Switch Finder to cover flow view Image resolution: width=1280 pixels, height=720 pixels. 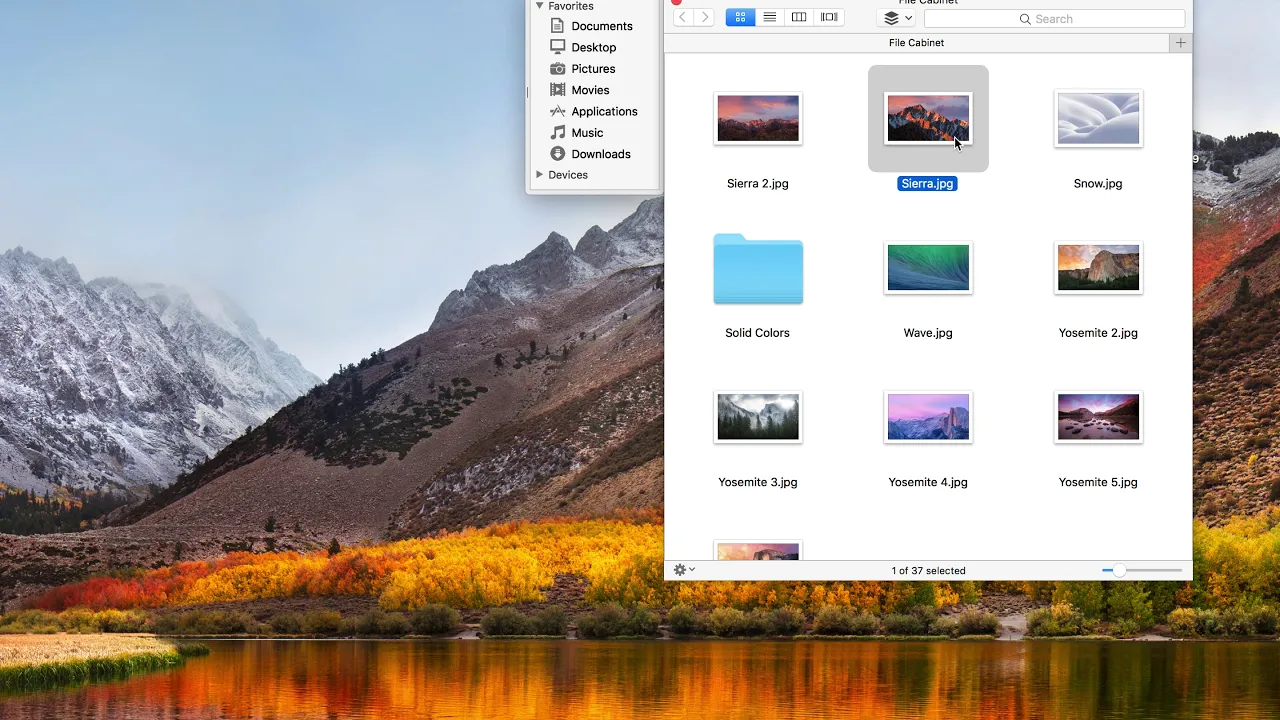click(829, 17)
